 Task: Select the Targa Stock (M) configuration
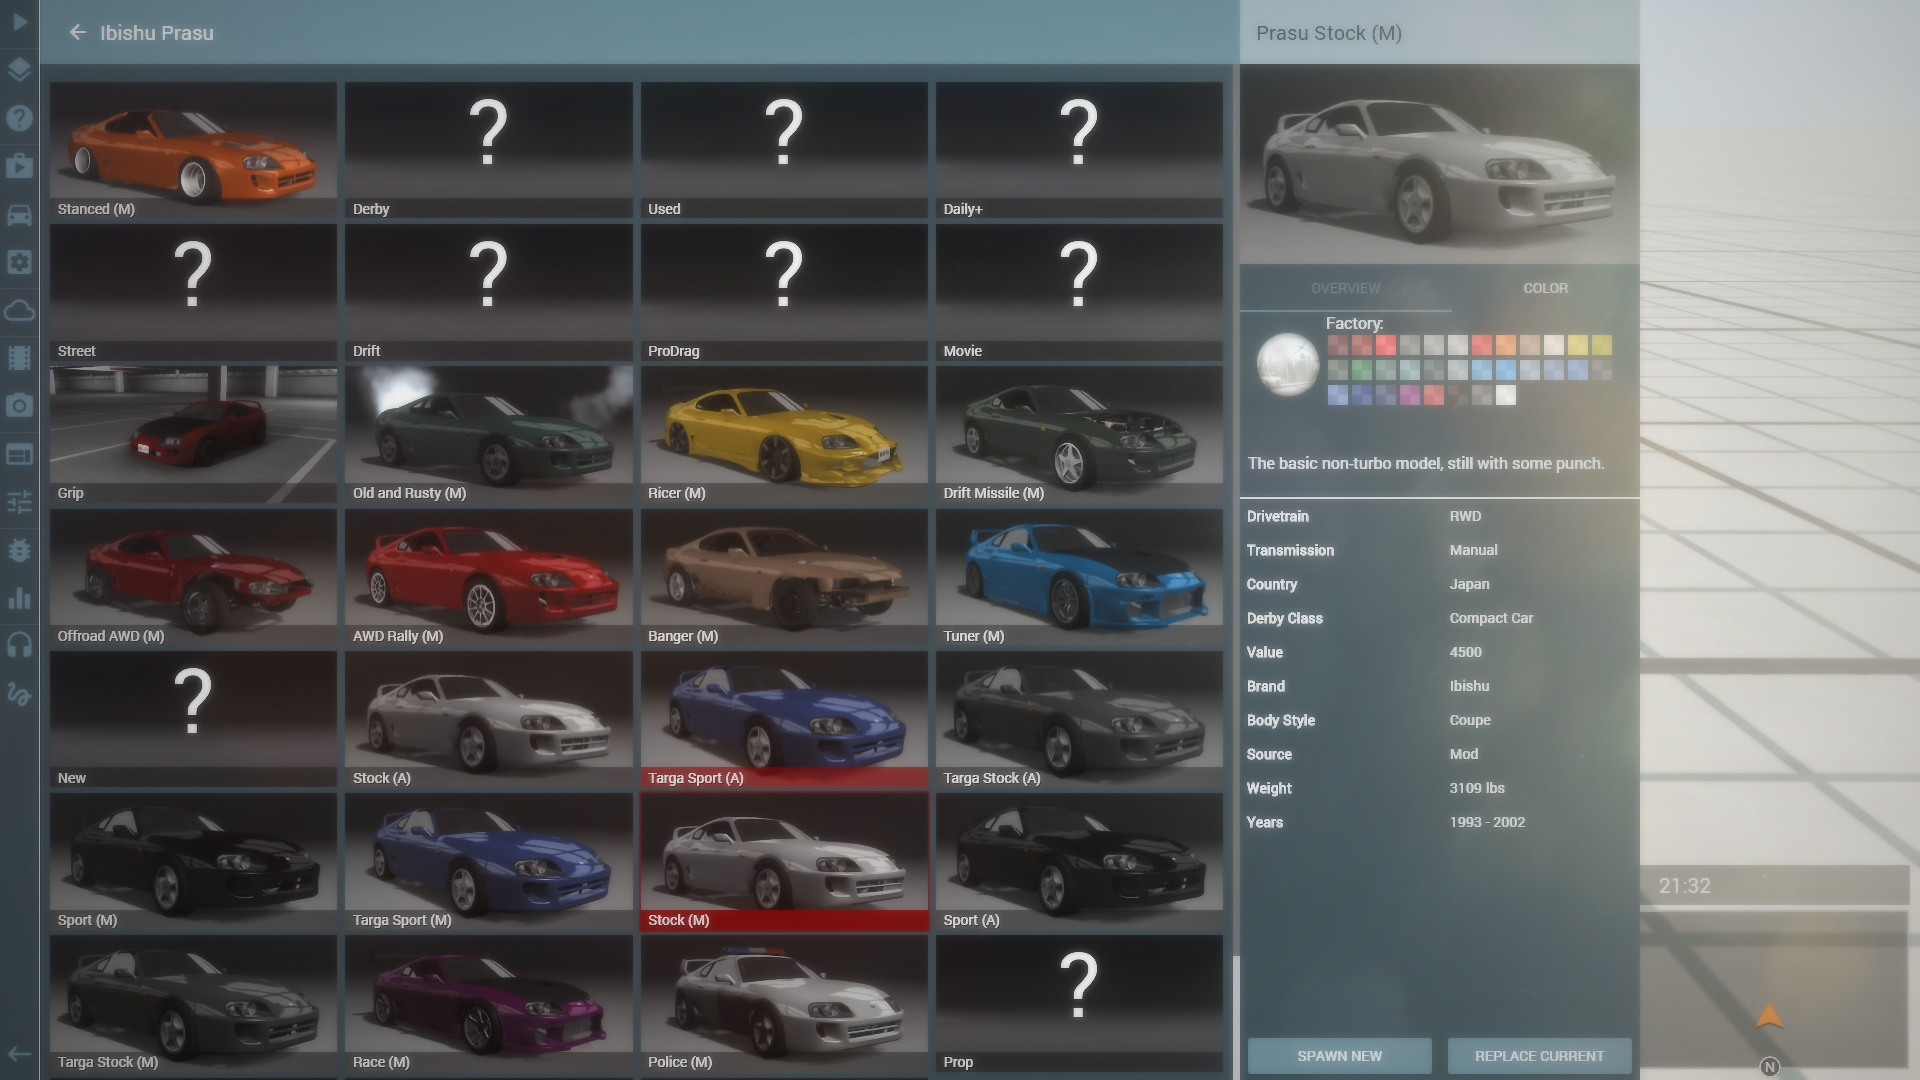click(x=193, y=1003)
